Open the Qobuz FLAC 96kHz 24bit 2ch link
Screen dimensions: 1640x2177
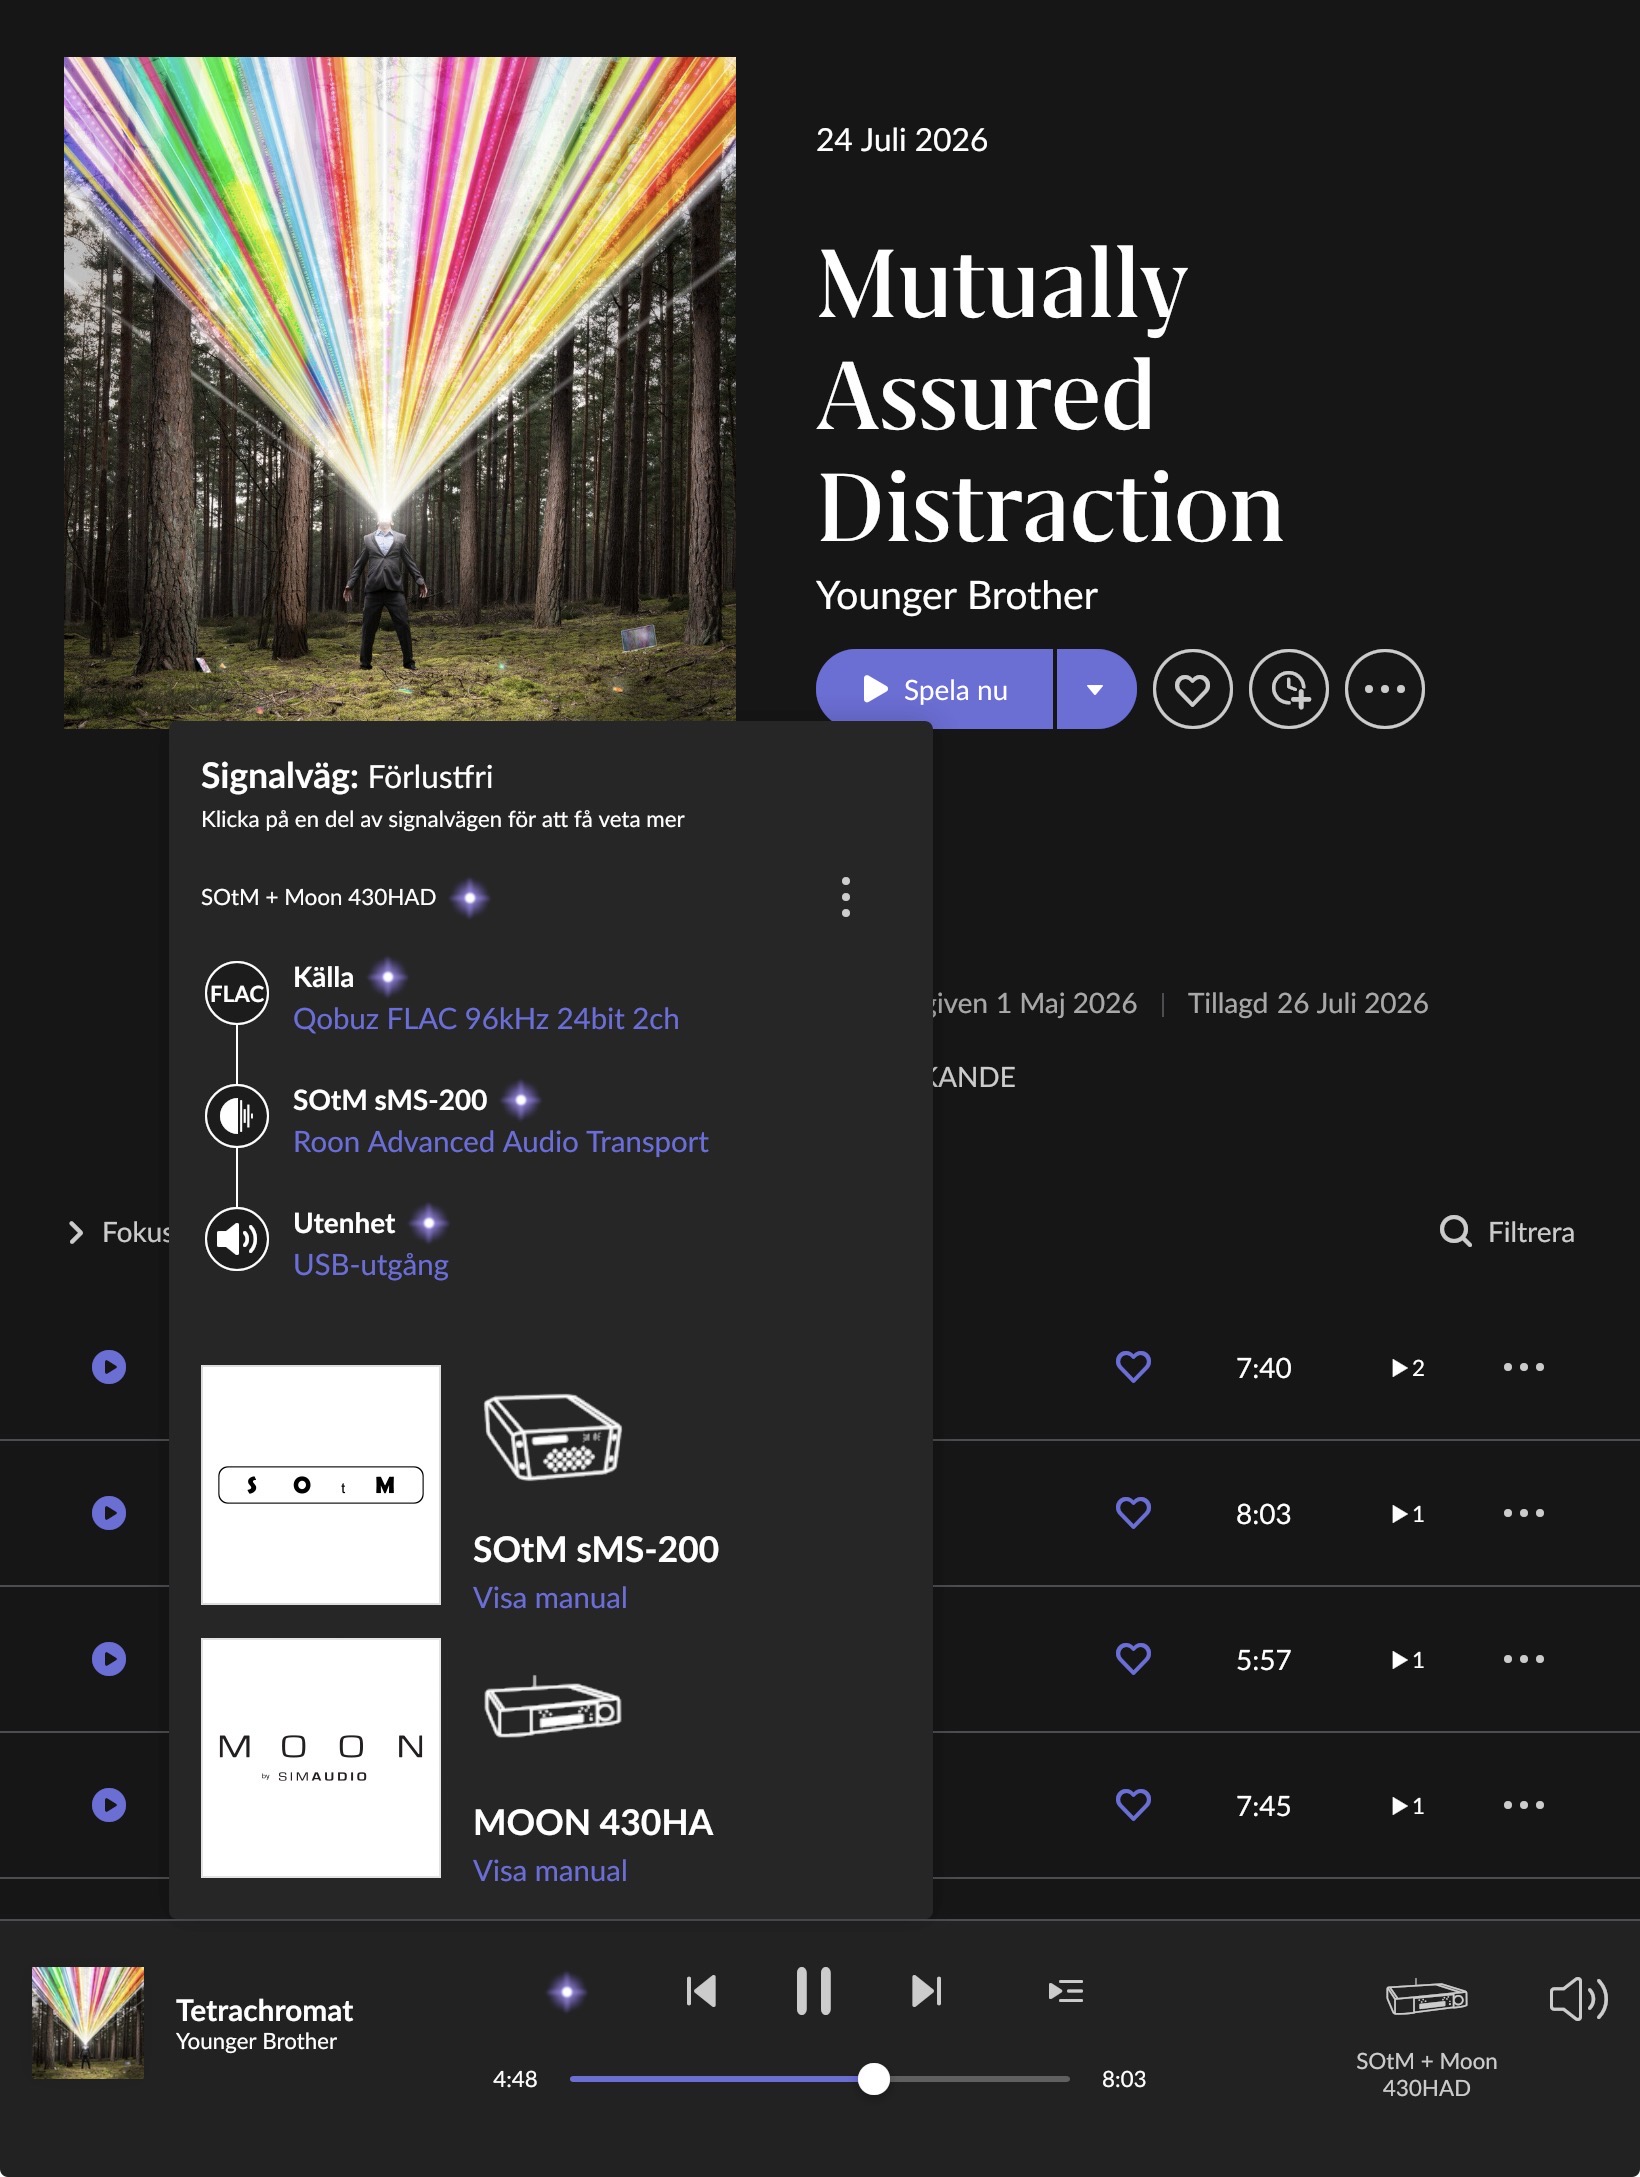coord(486,1019)
